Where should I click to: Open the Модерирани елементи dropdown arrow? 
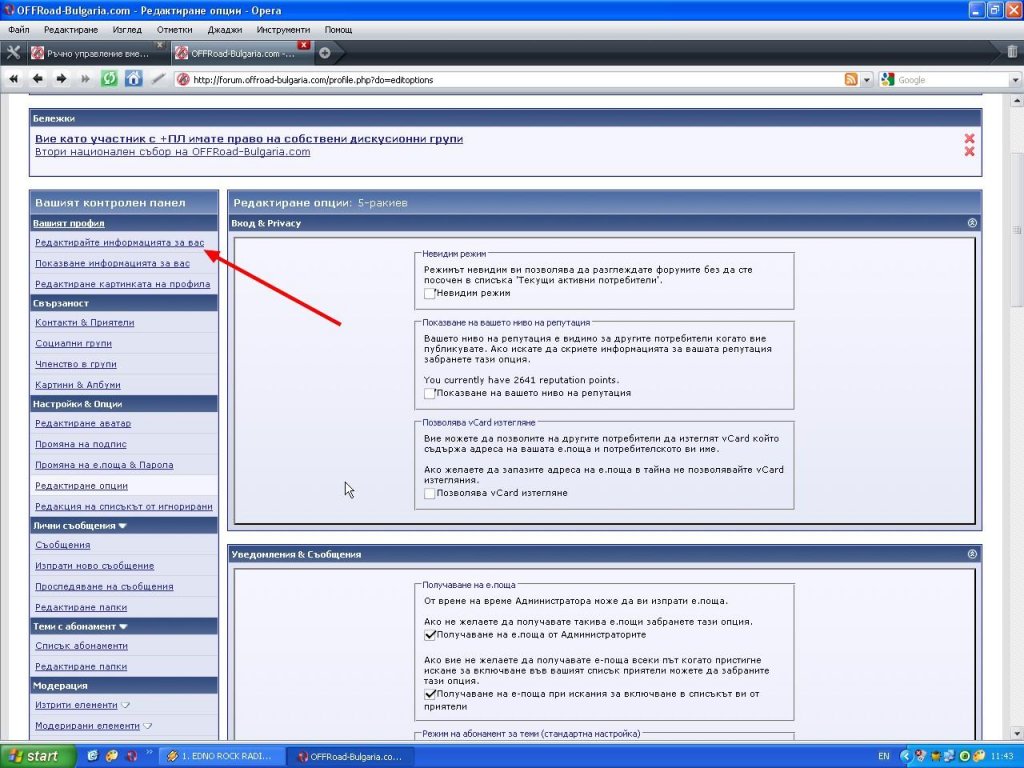click(148, 726)
